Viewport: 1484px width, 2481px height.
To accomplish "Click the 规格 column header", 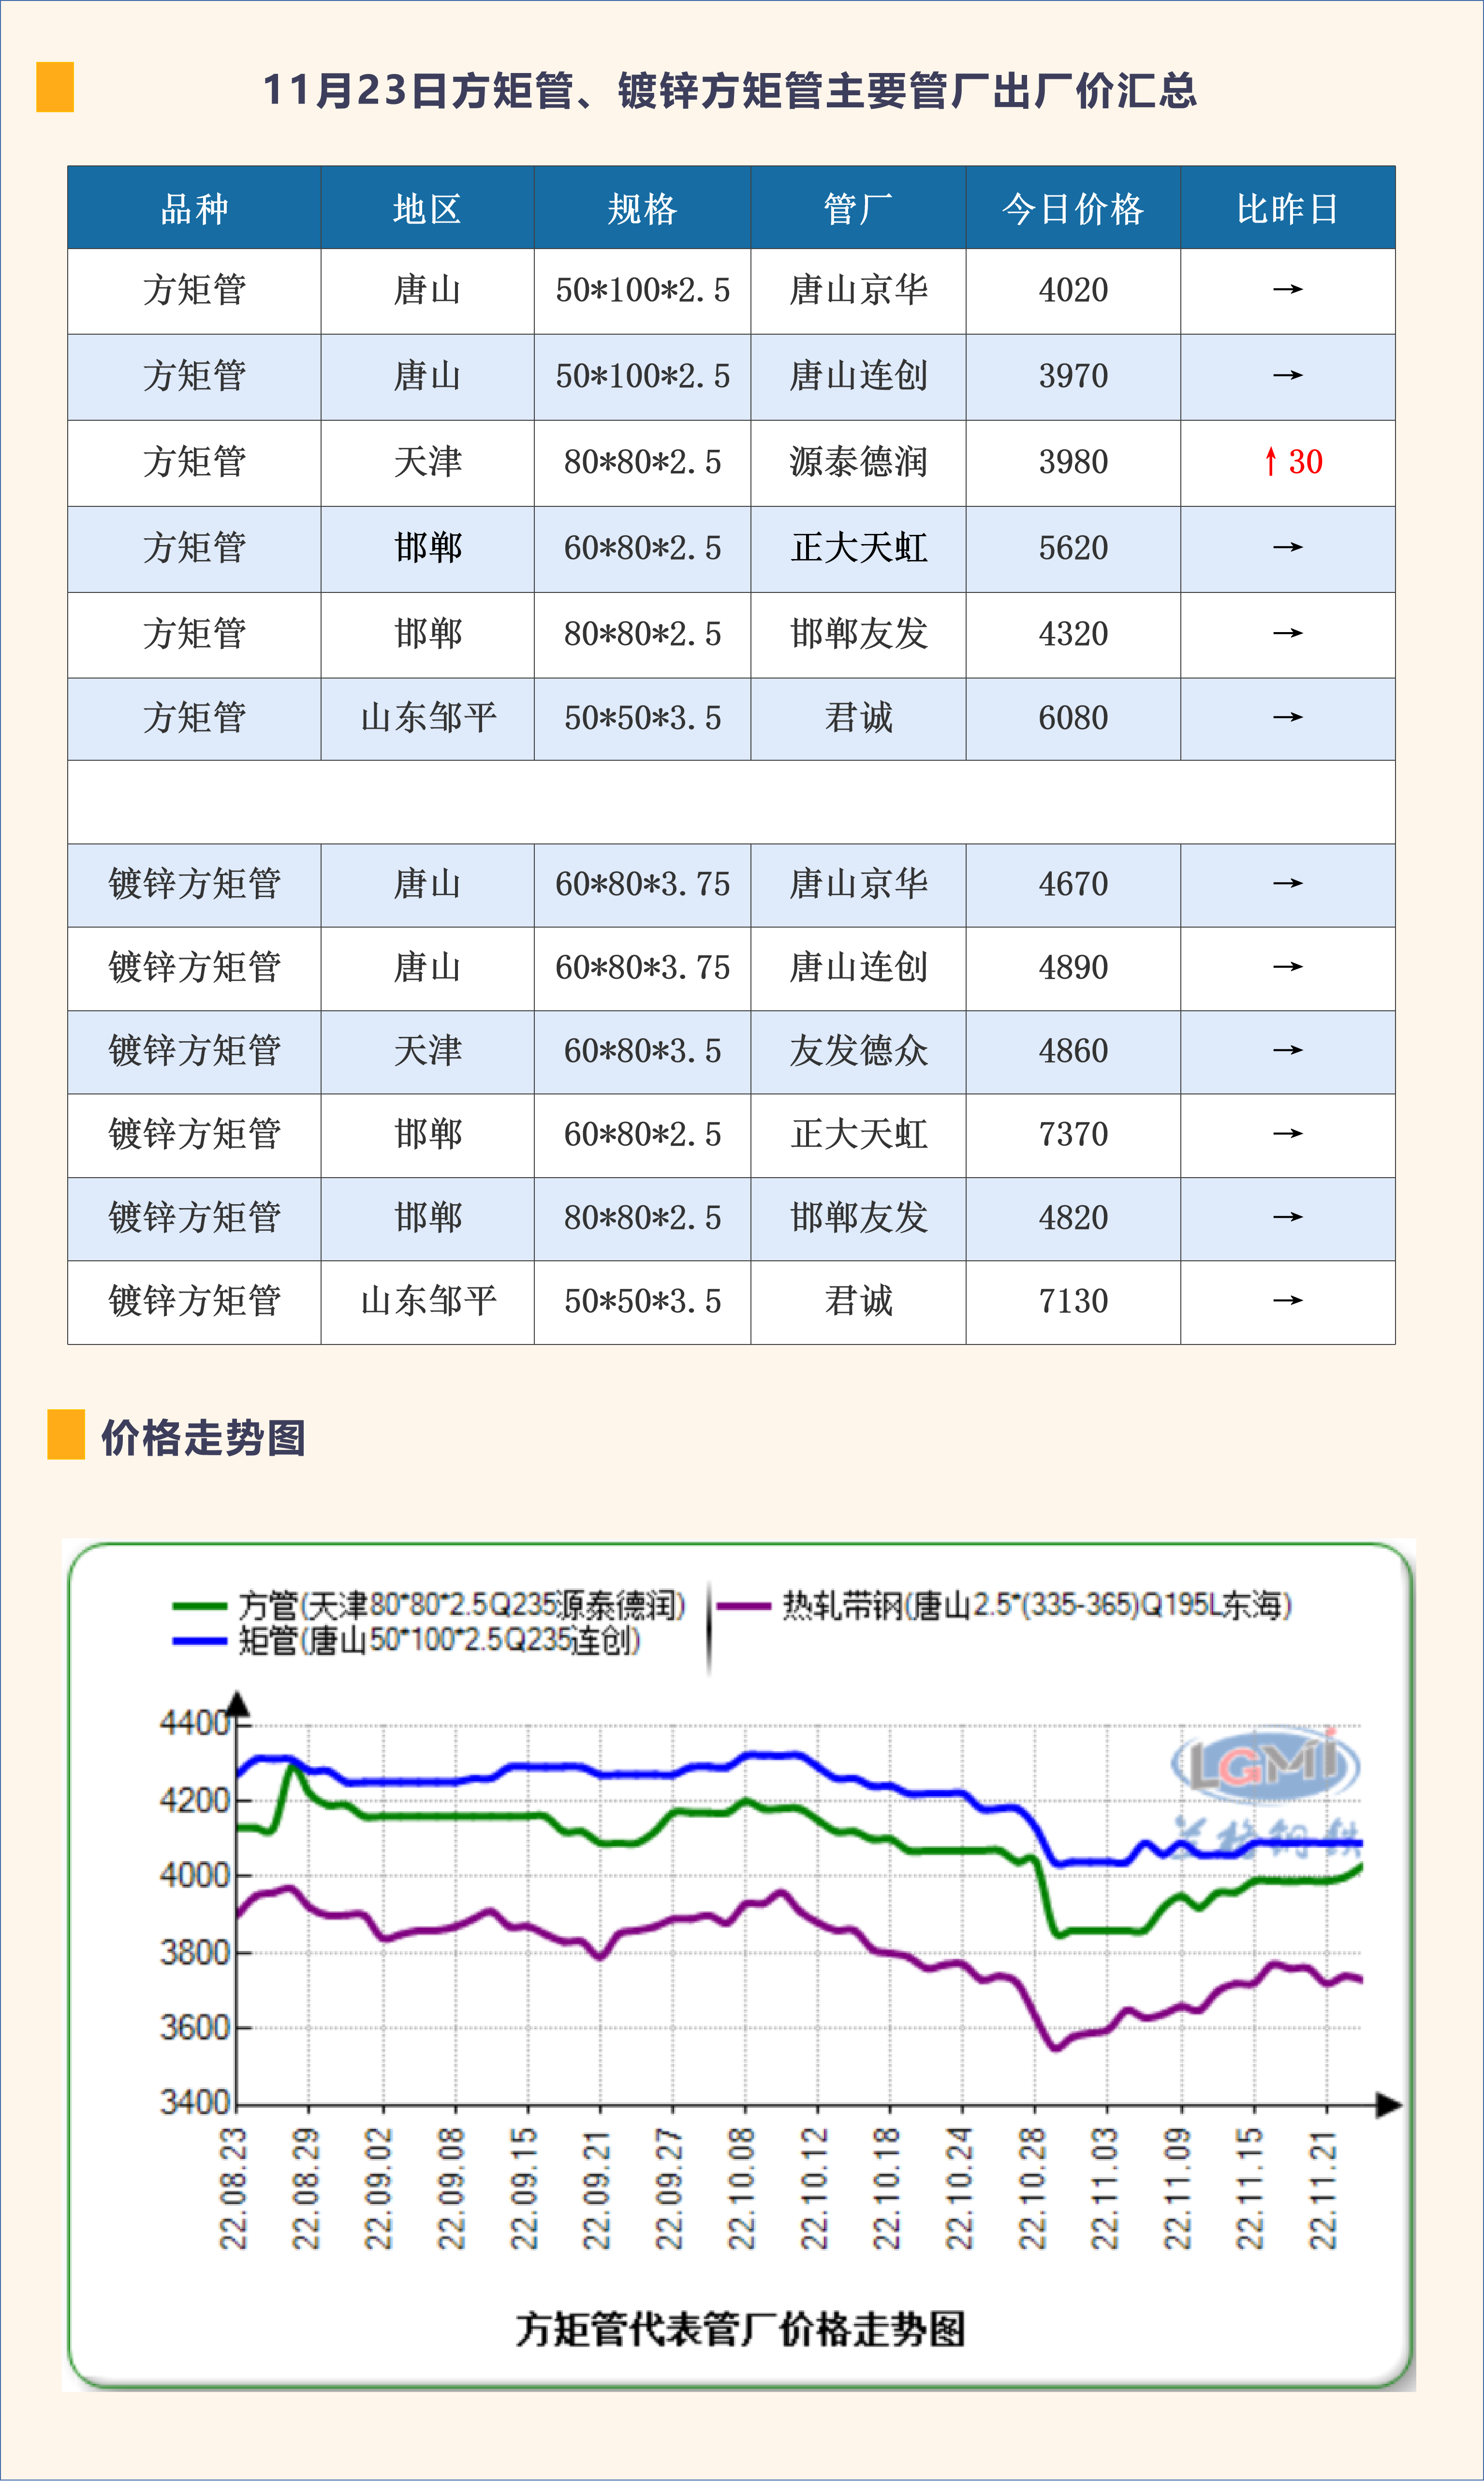I will [x=642, y=209].
